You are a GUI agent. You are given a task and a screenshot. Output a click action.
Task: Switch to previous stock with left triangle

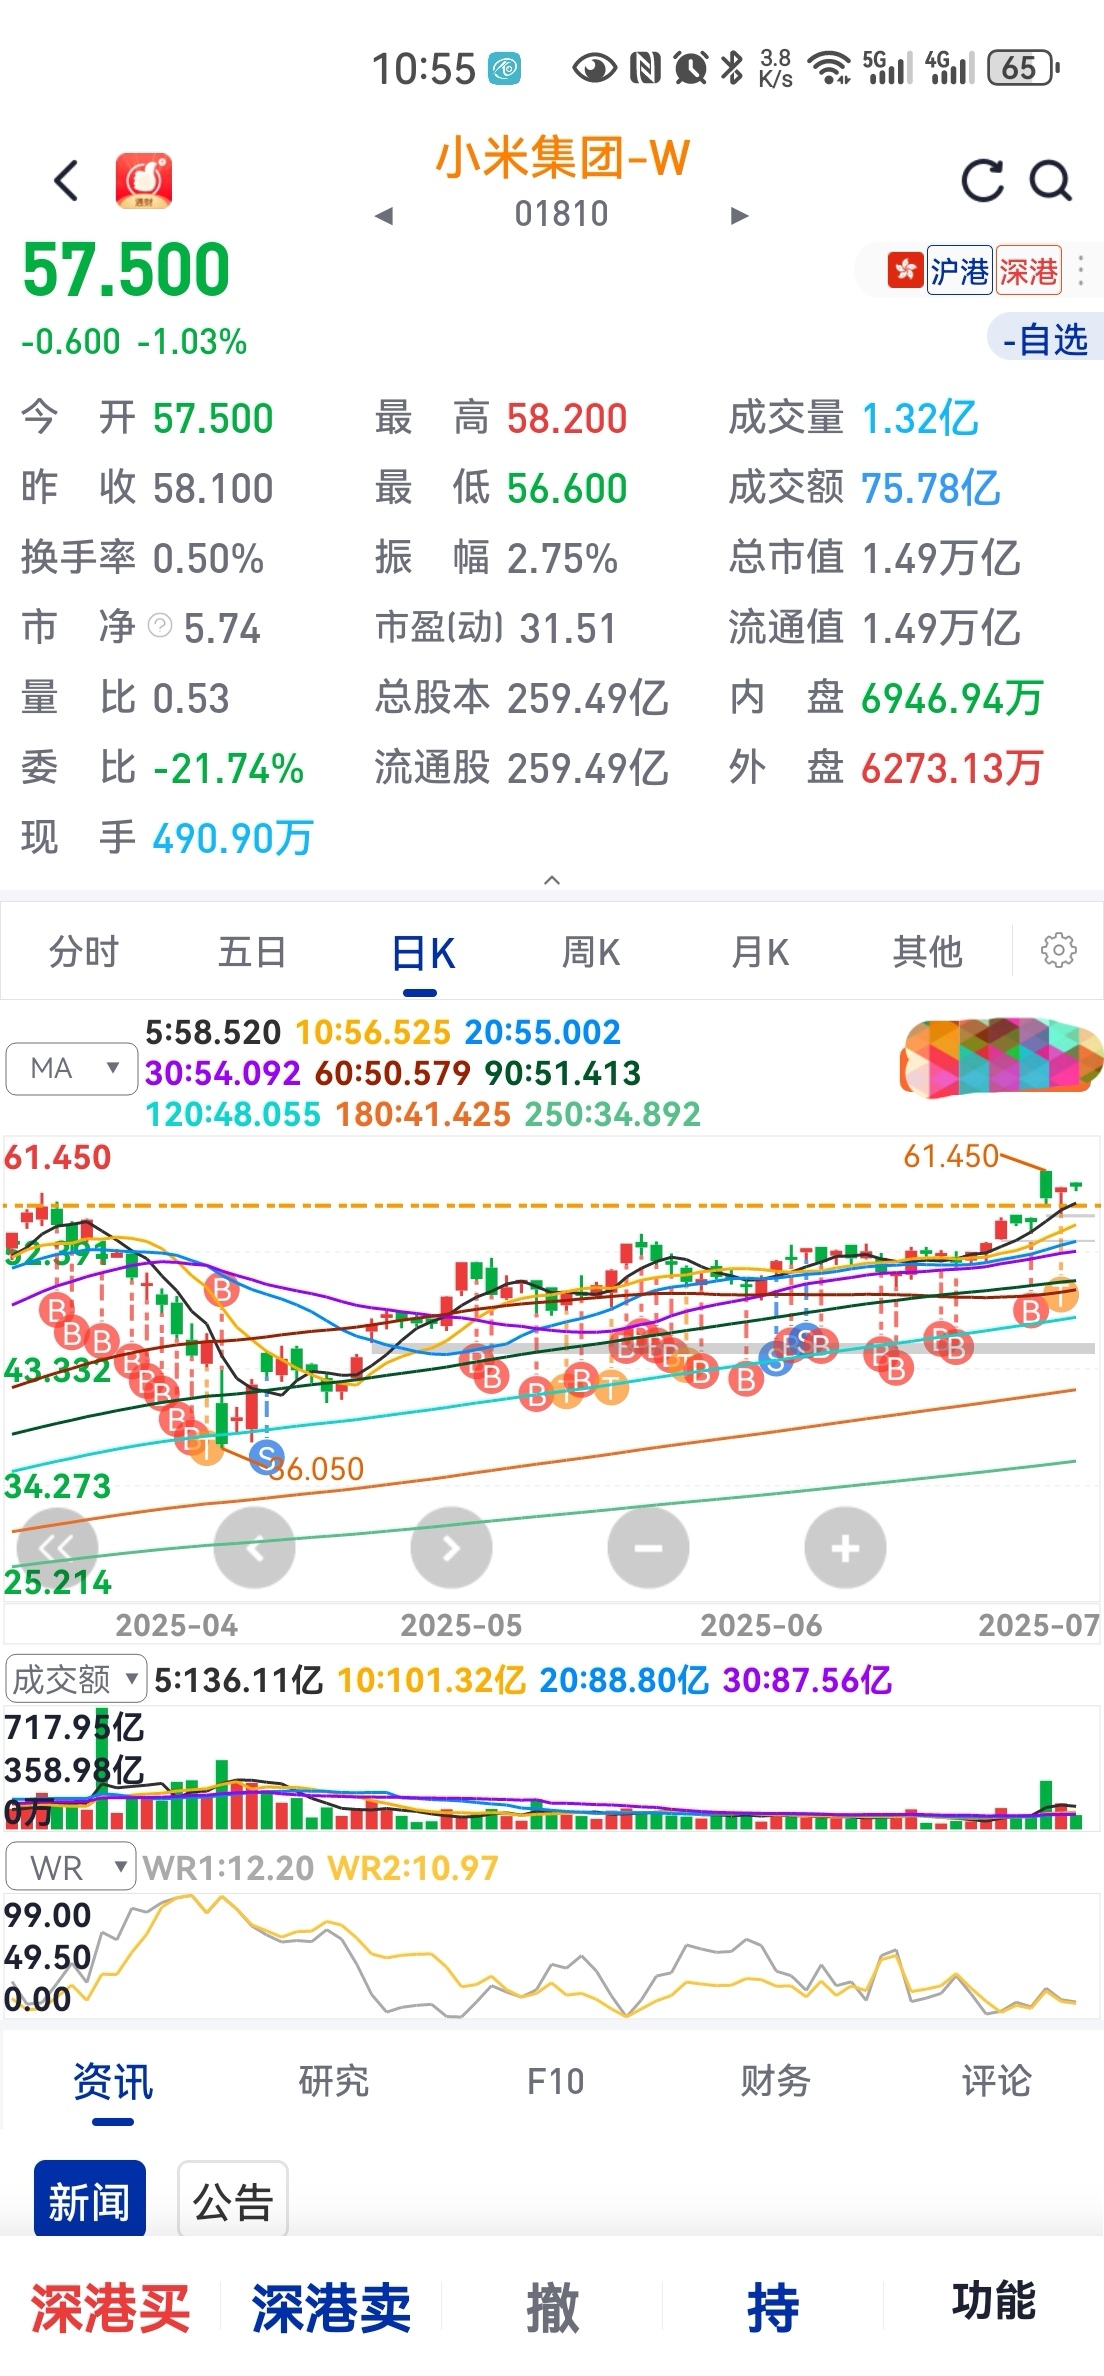tap(384, 215)
